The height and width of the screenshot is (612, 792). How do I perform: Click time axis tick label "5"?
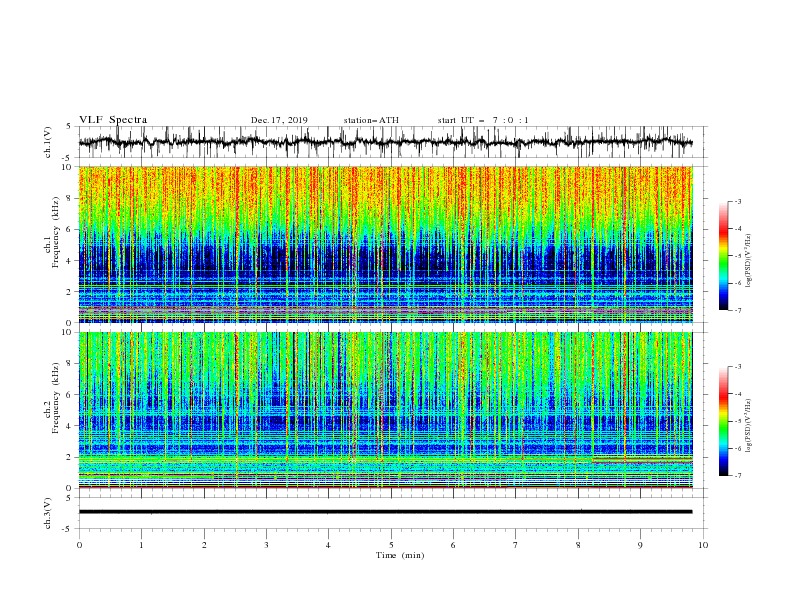pyautogui.click(x=391, y=545)
